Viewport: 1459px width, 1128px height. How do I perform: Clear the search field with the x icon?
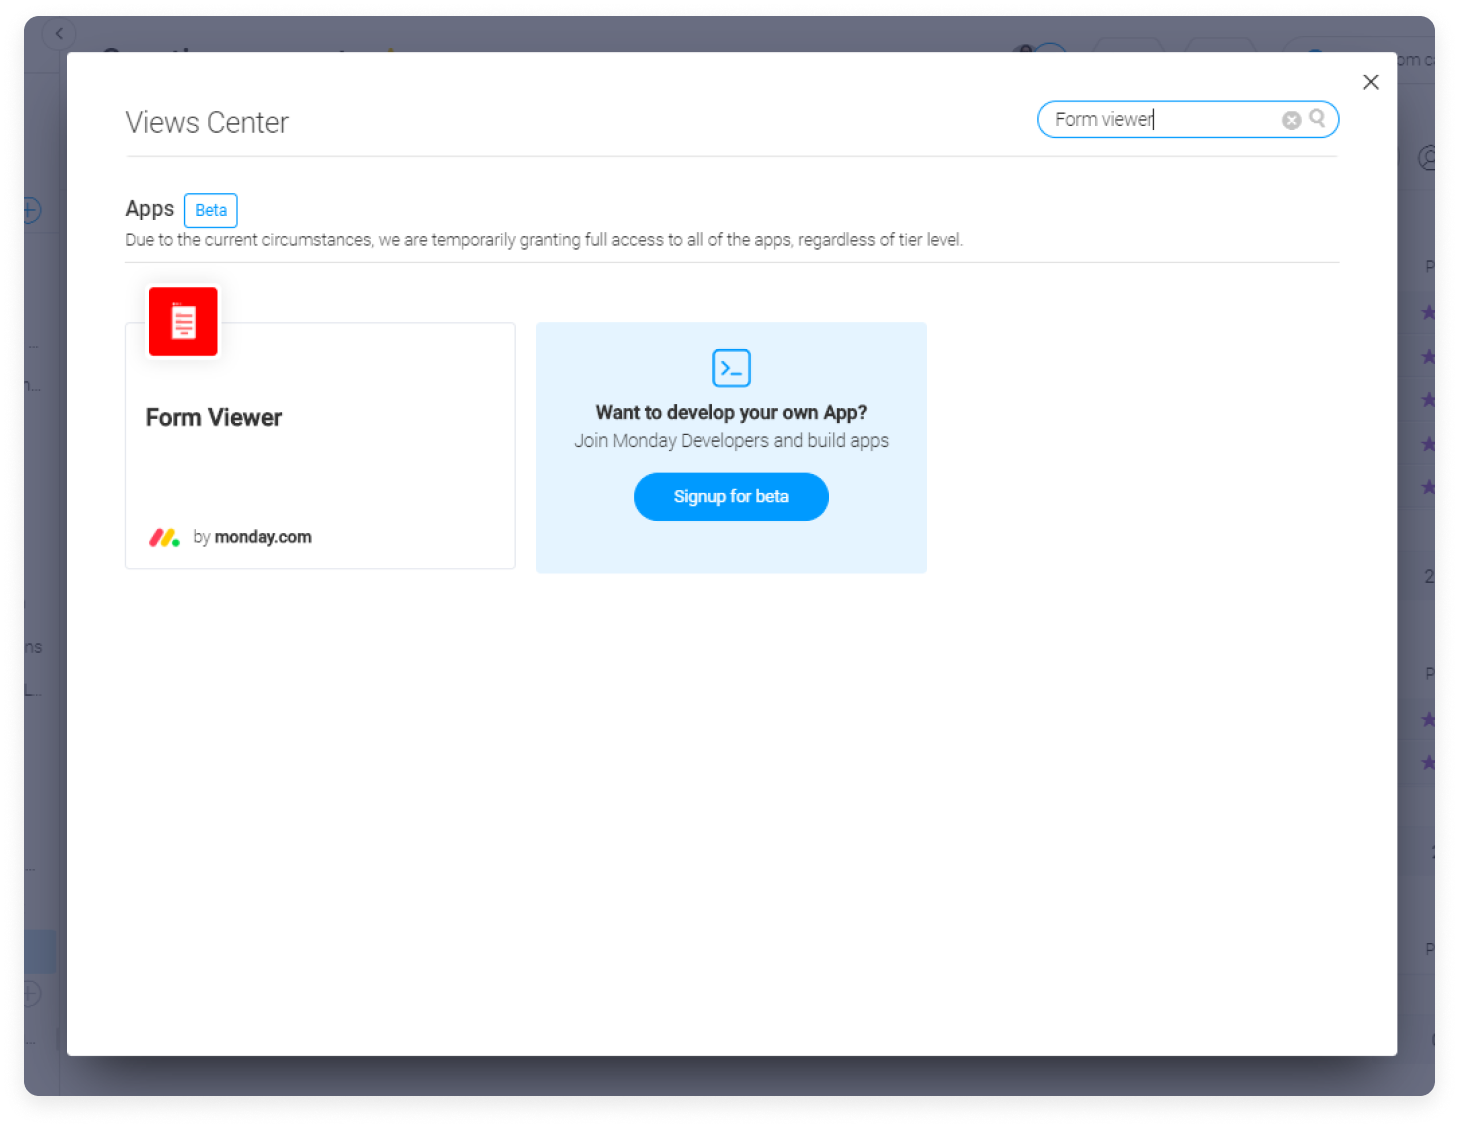click(1291, 120)
